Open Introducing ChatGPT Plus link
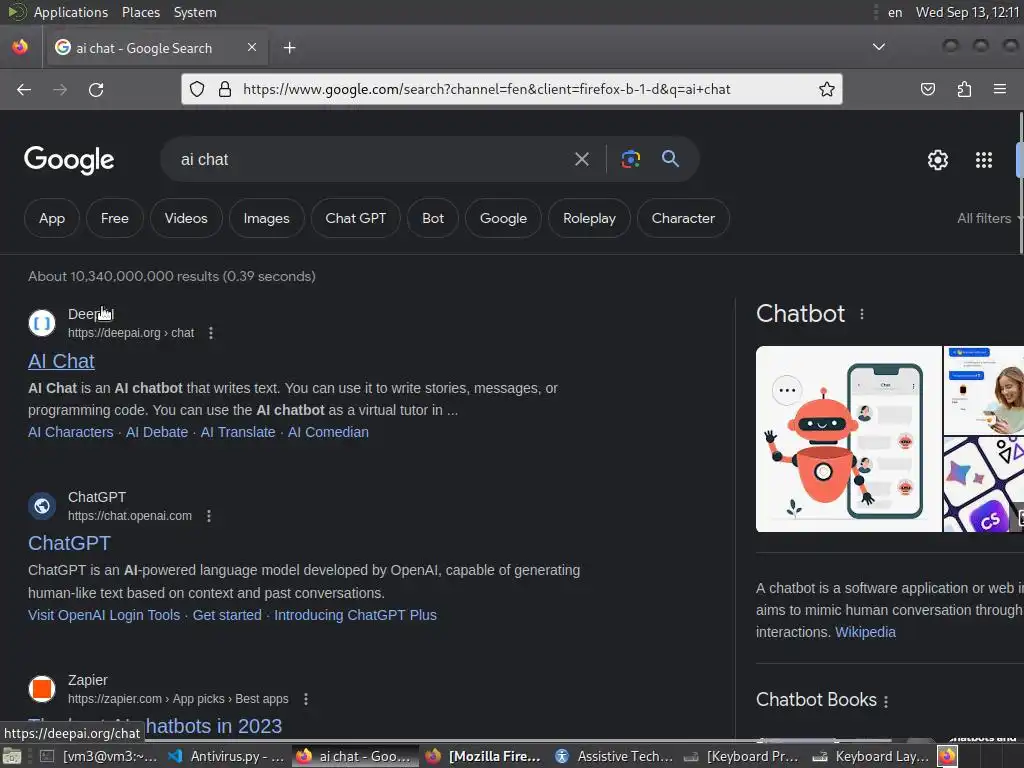 (x=355, y=615)
